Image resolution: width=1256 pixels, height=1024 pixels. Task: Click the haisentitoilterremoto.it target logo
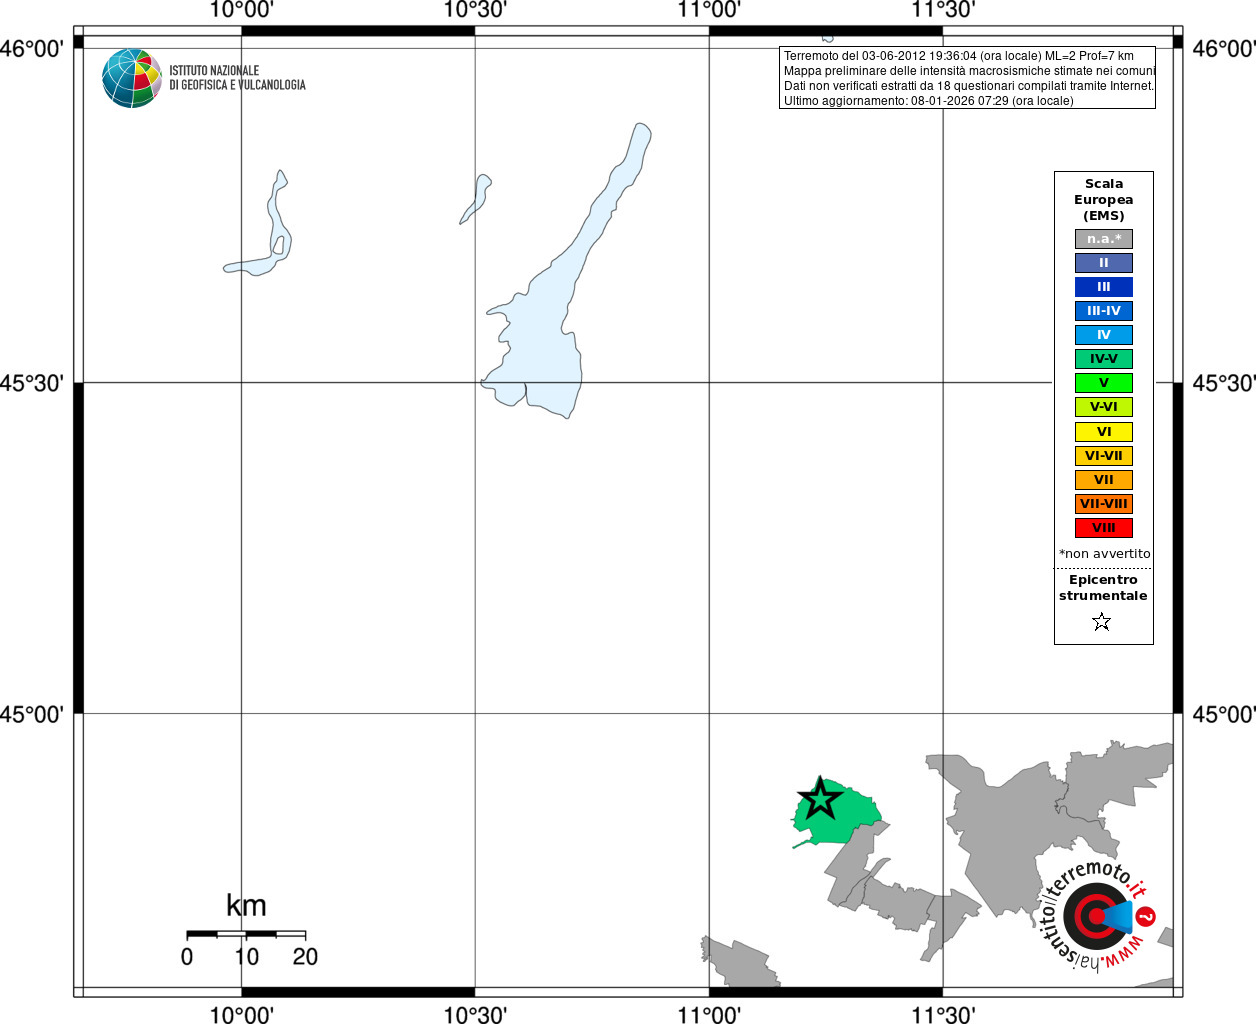pyautogui.click(x=1097, y=916)
